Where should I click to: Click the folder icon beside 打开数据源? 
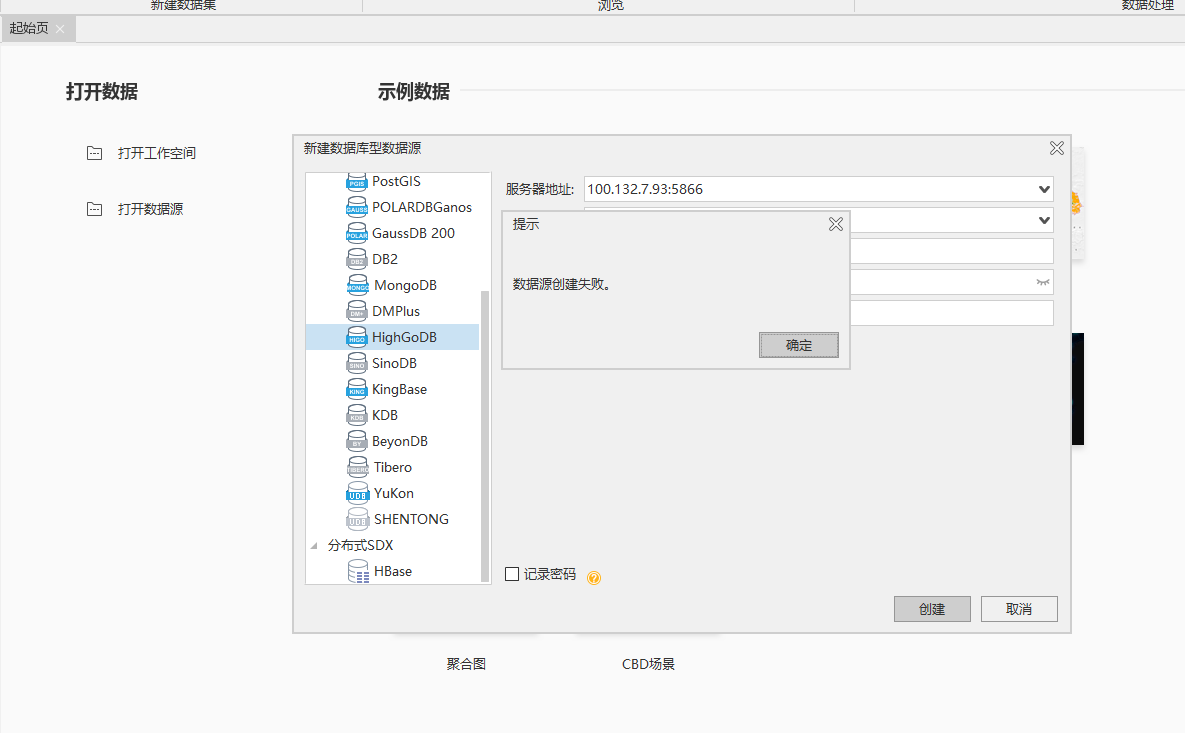(x=94, y=209)
